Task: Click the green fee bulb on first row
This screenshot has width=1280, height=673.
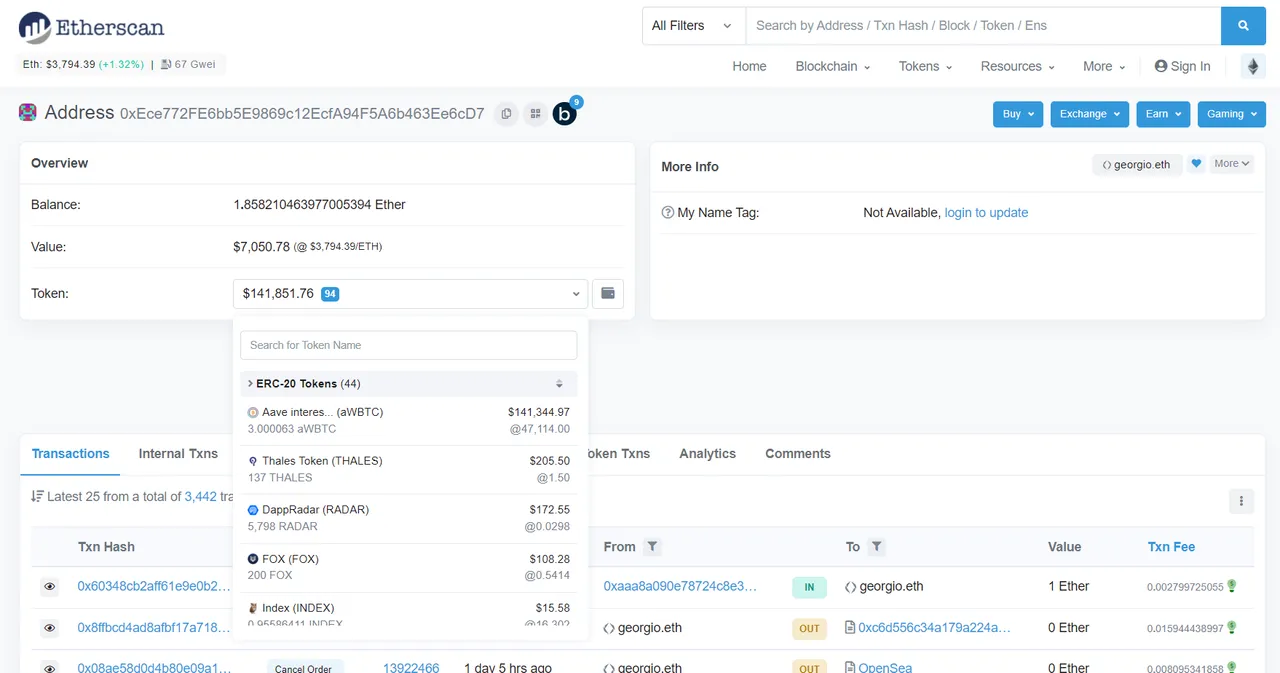Action: pos(1232,586)
